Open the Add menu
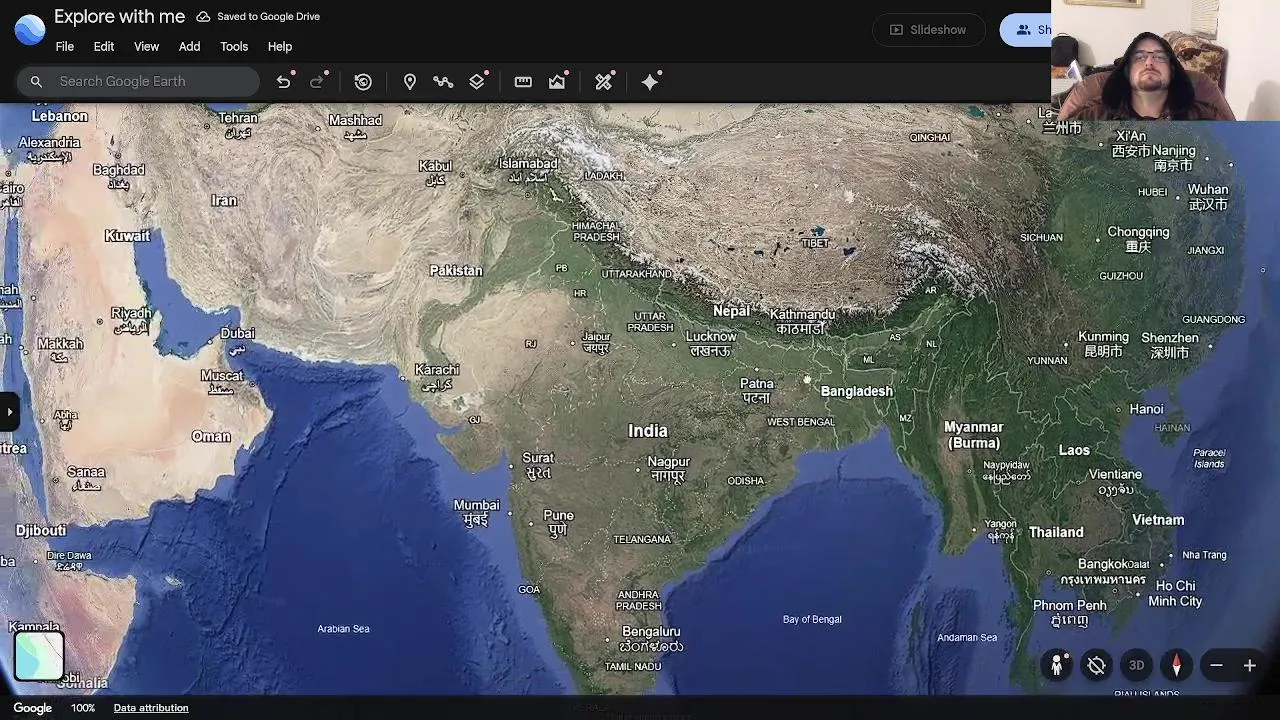This screenshot has height=720, width=1280. point(189,47)
